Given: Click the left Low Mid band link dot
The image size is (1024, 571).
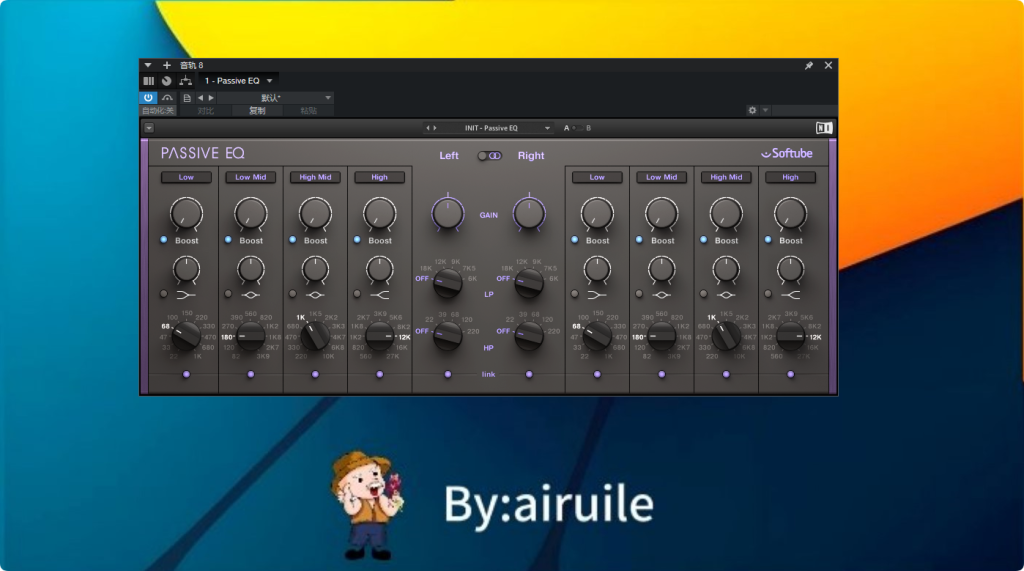Looking at the screenshot, I should [251, 374].
